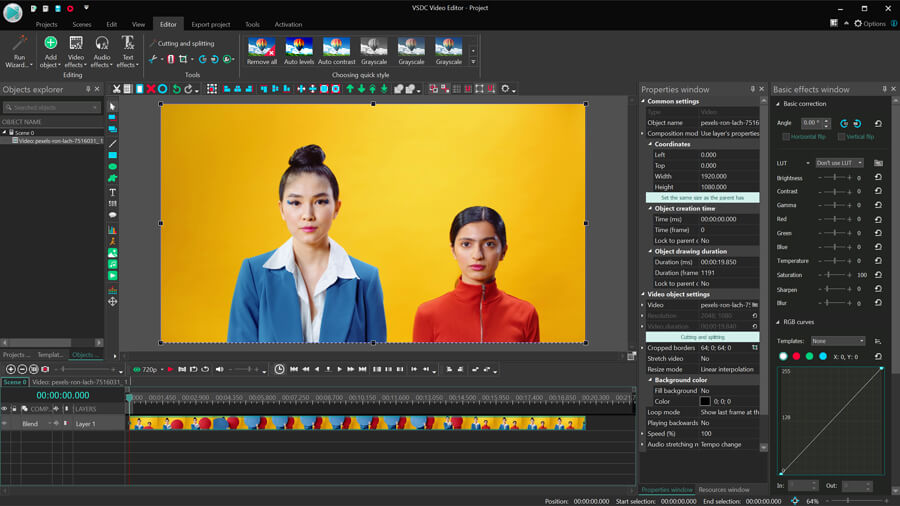Apply the Auto contrast quick style

336,51
